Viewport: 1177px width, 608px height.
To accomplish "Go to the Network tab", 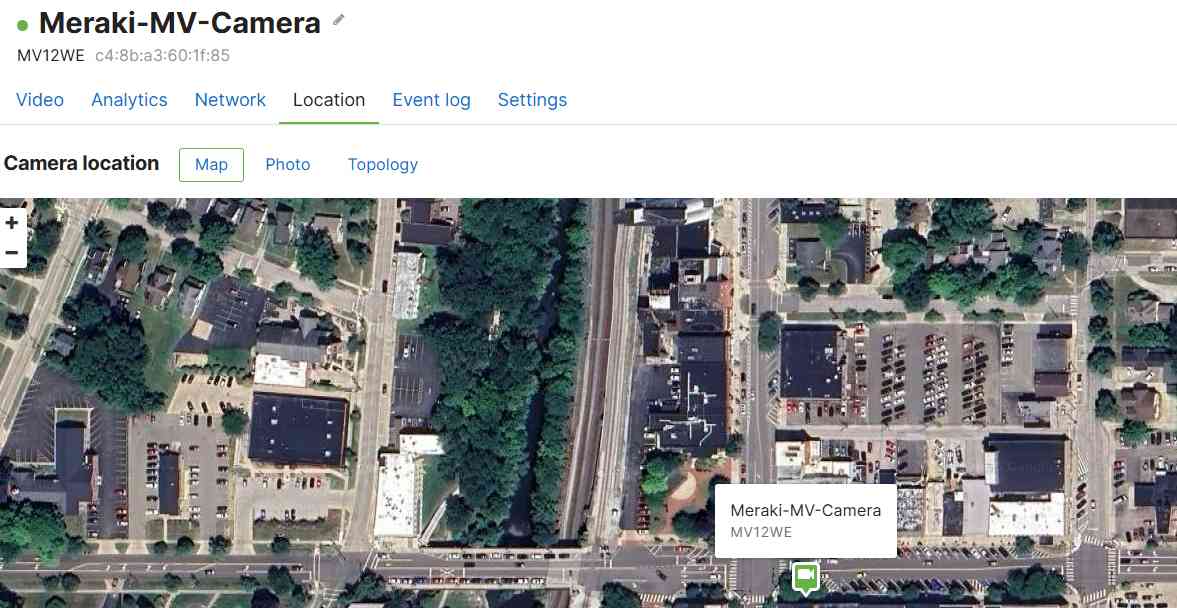I will coord(230,100).
